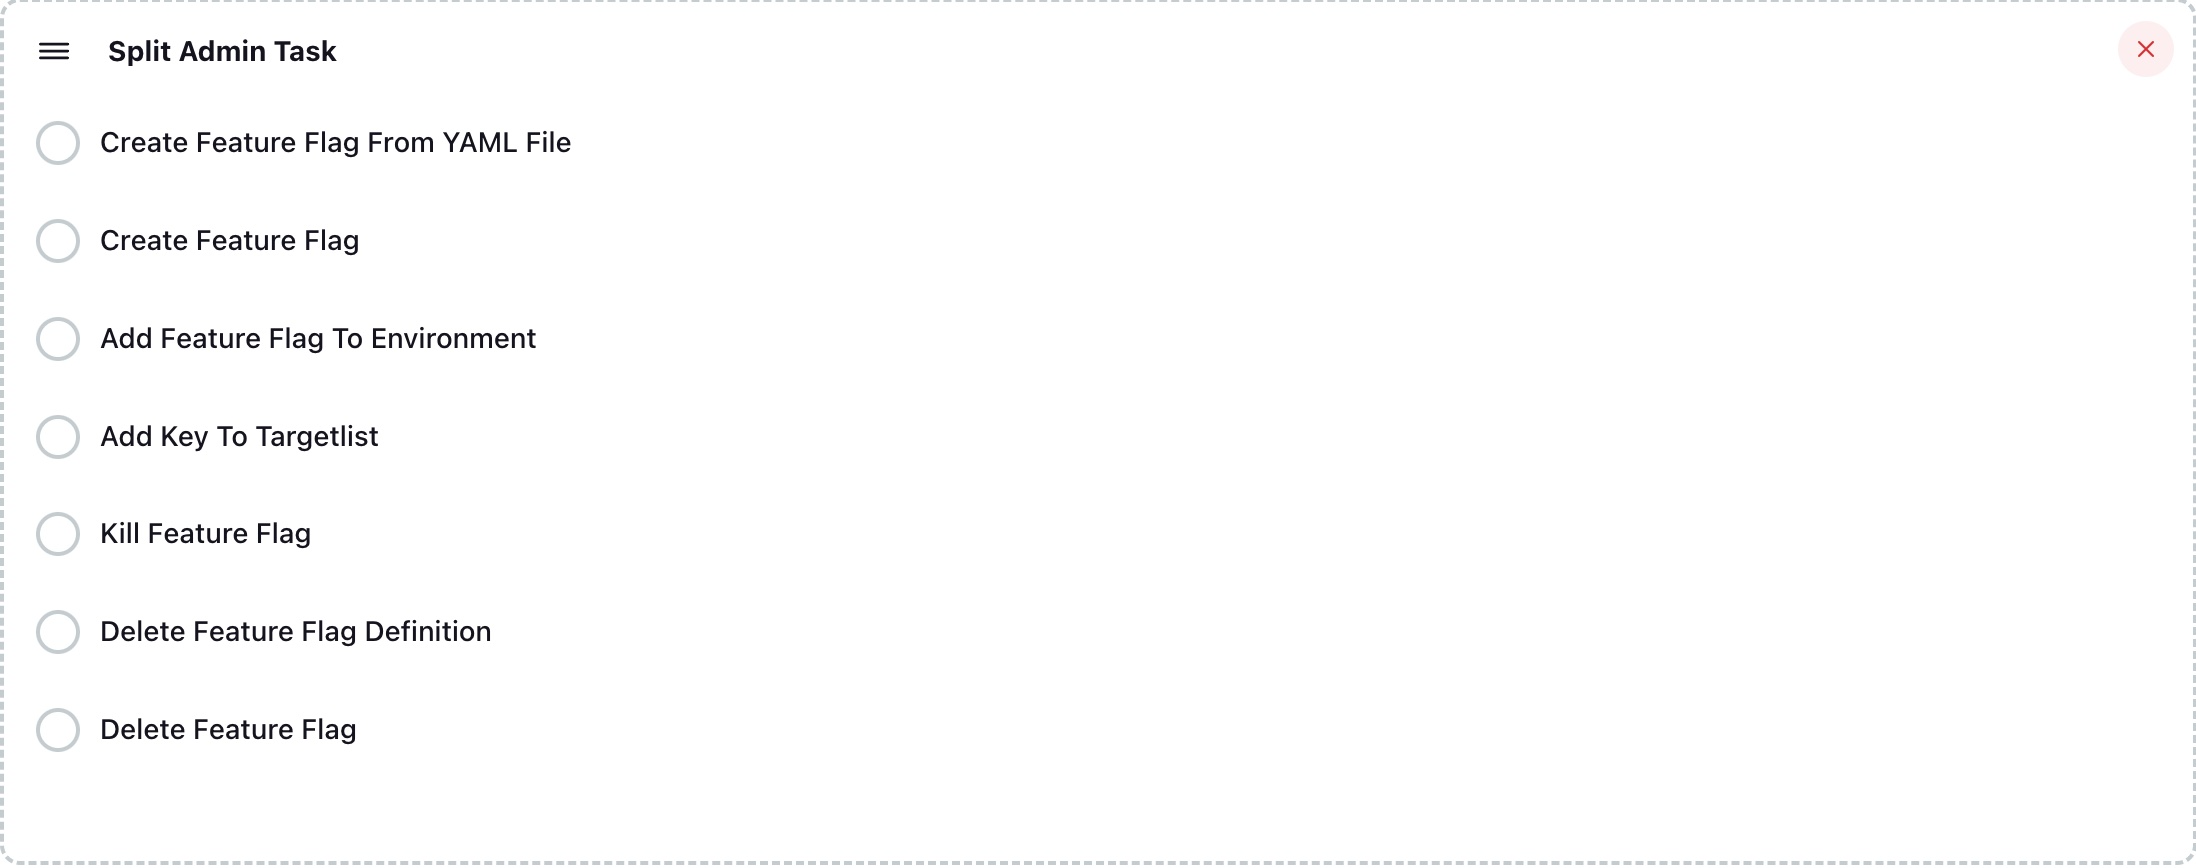Click the word 'Environment' in the third option

coord(453,339)
